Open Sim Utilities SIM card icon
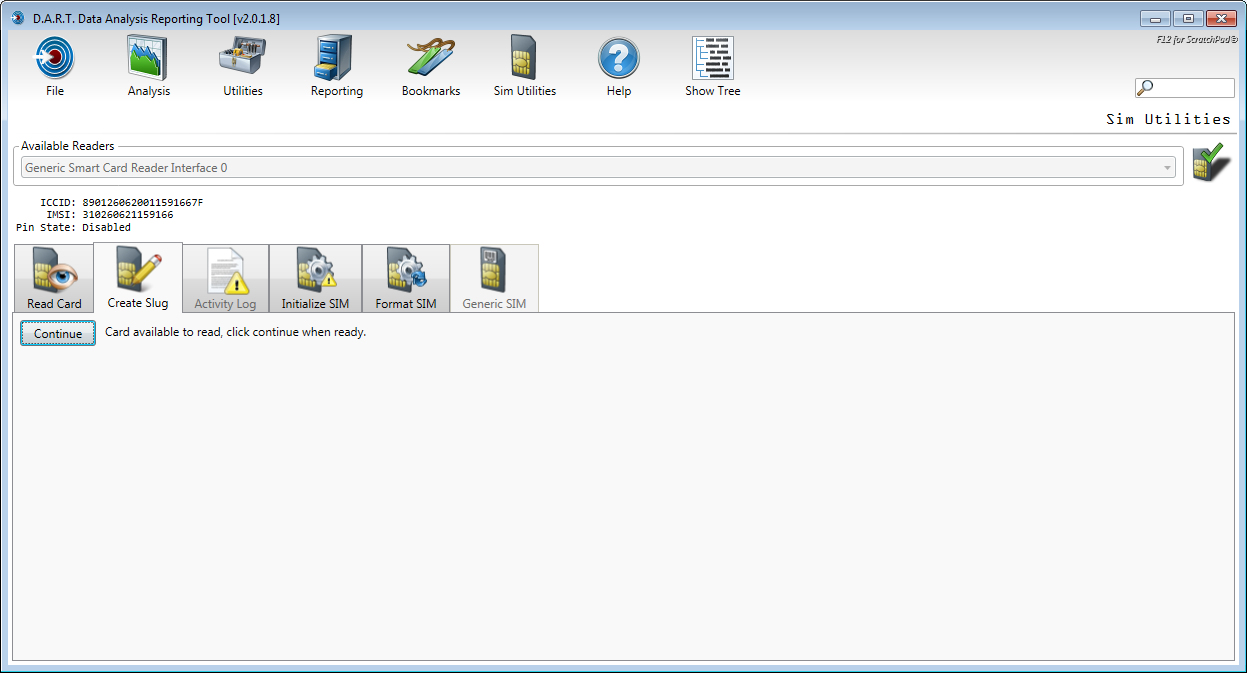1247x673 pixels. [525, 58]
